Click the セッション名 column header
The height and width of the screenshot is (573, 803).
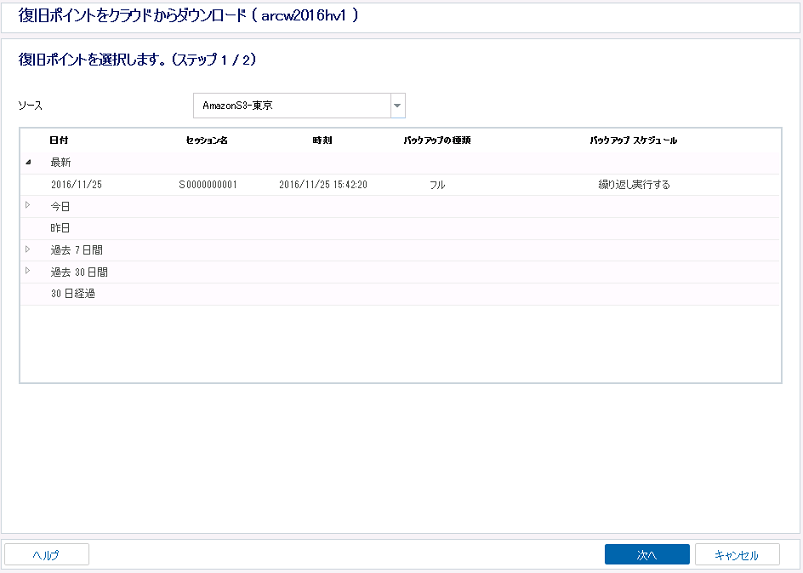click(x=207, y=140)
